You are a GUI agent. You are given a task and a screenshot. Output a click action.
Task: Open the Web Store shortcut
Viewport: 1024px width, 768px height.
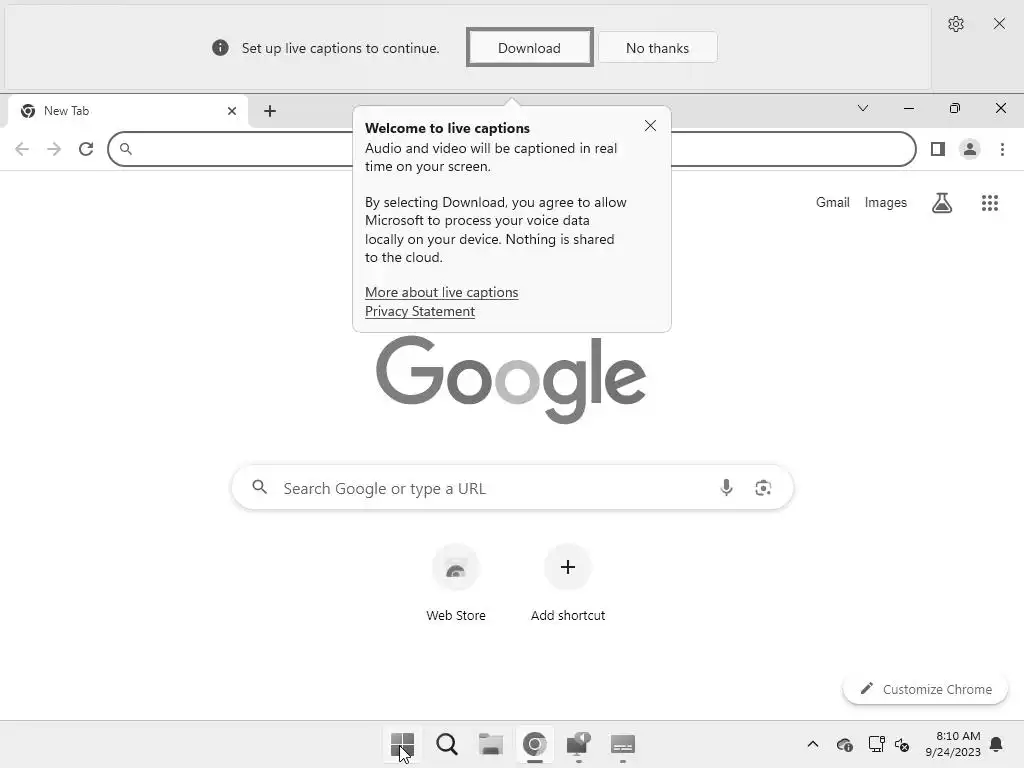click(x=456, y=583)
